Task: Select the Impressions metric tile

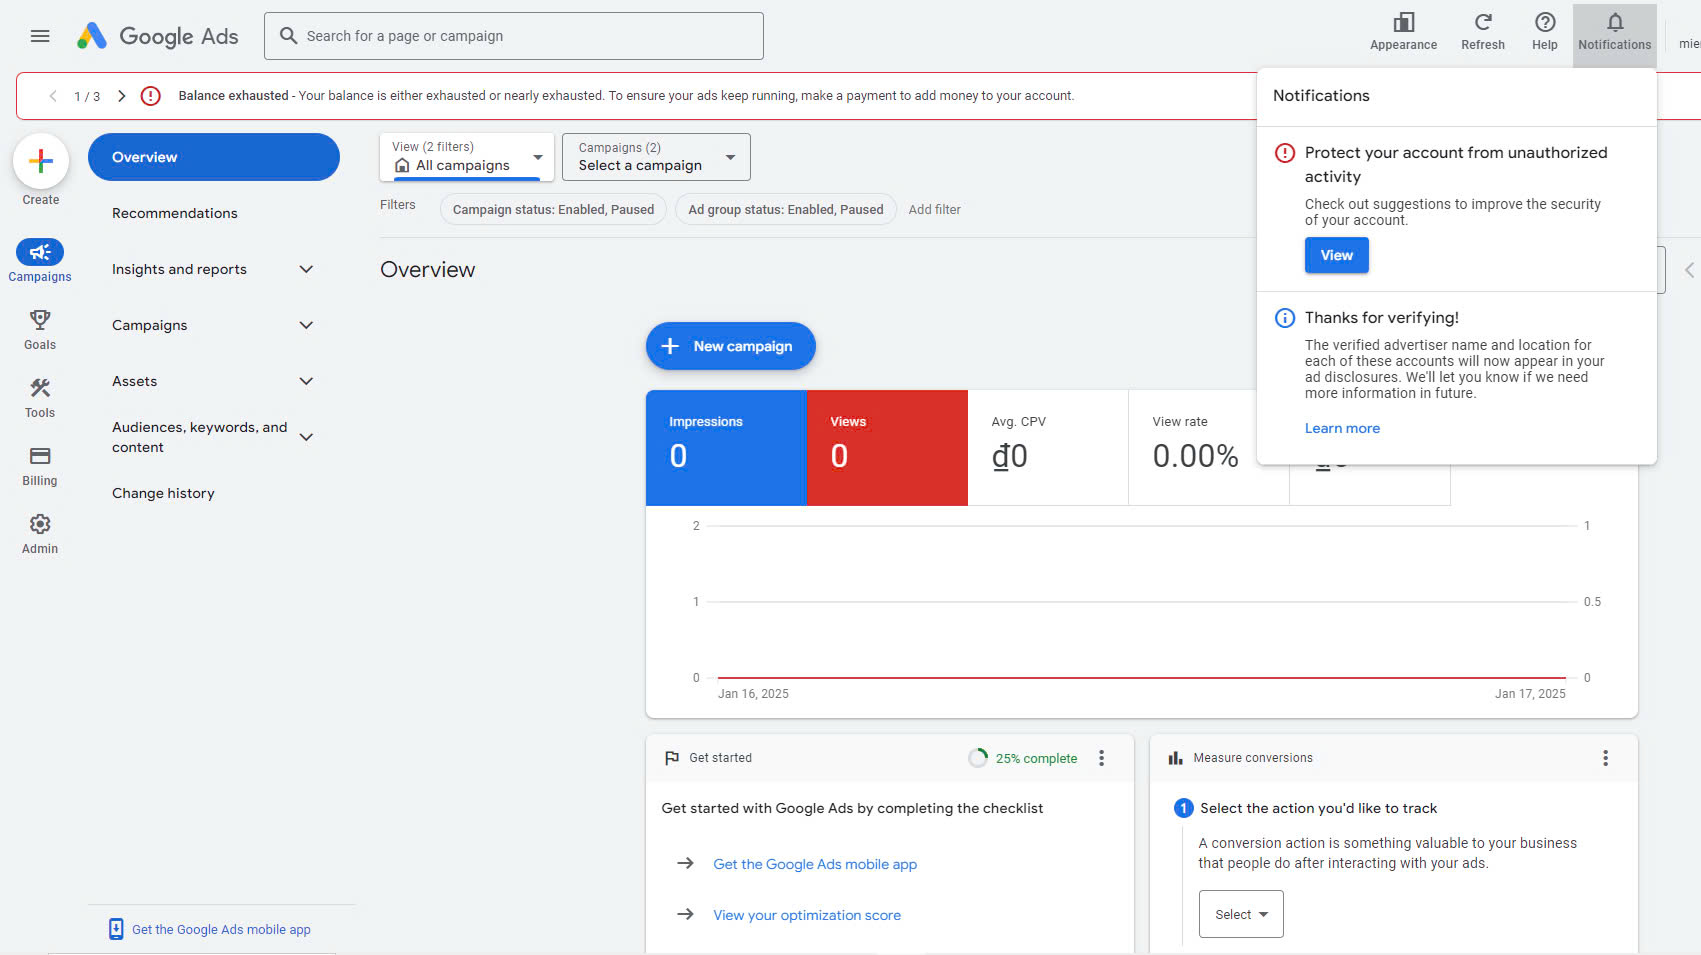Action: click(726, 447)
